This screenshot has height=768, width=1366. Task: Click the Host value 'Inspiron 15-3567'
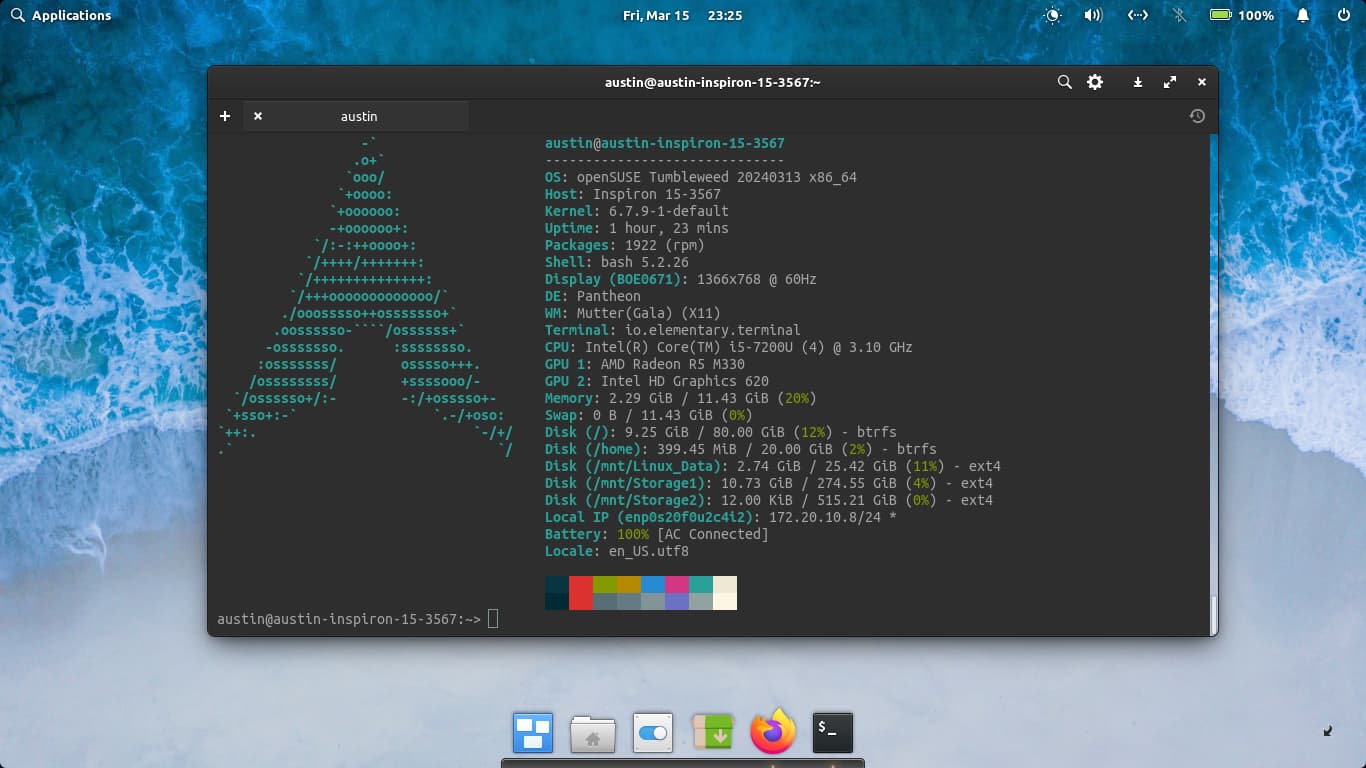click(657, 194)
